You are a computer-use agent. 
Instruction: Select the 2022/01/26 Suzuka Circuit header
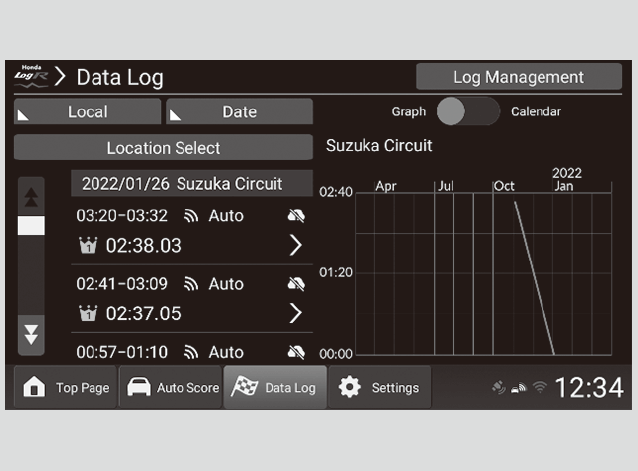tap(182, 184)
